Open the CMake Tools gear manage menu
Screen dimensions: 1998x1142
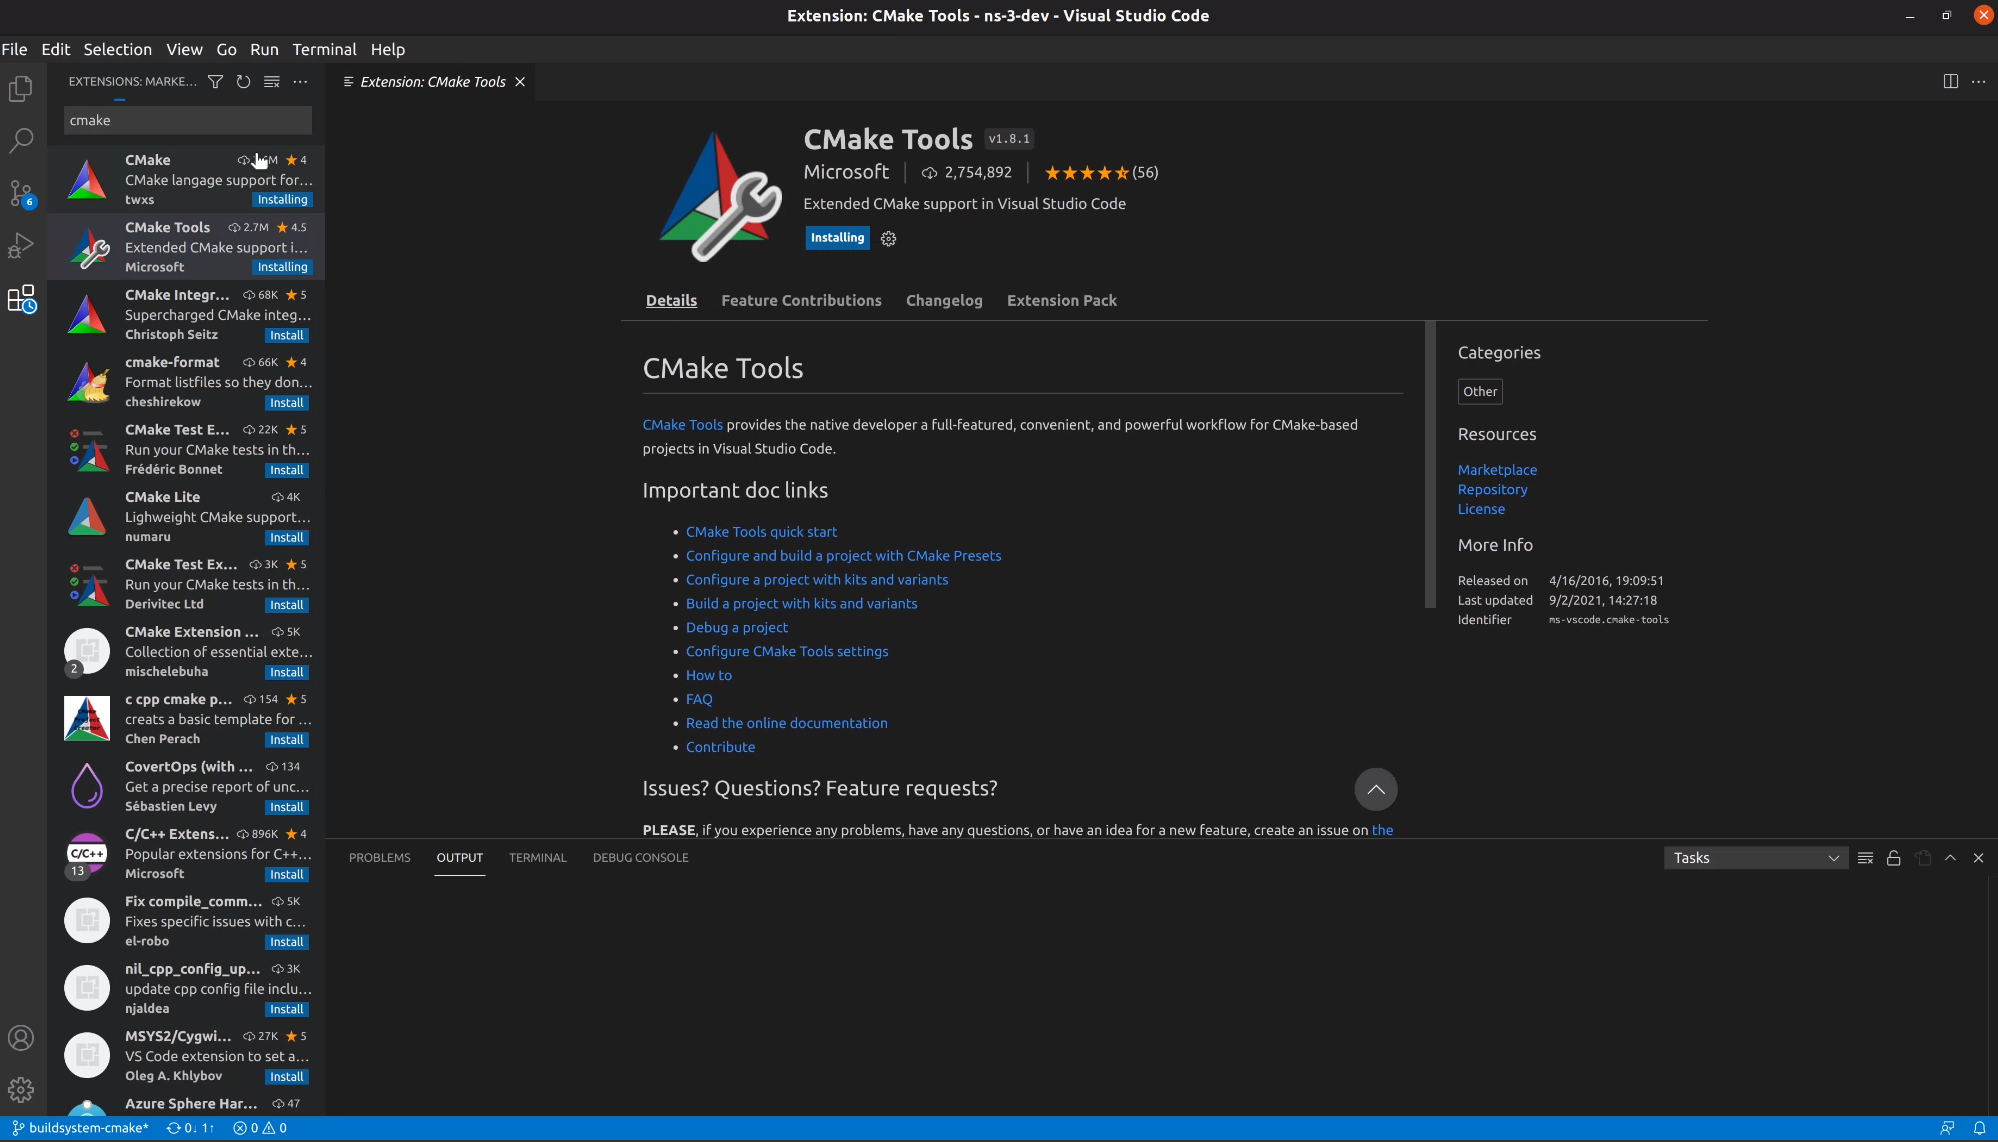(x=888, y=239)
